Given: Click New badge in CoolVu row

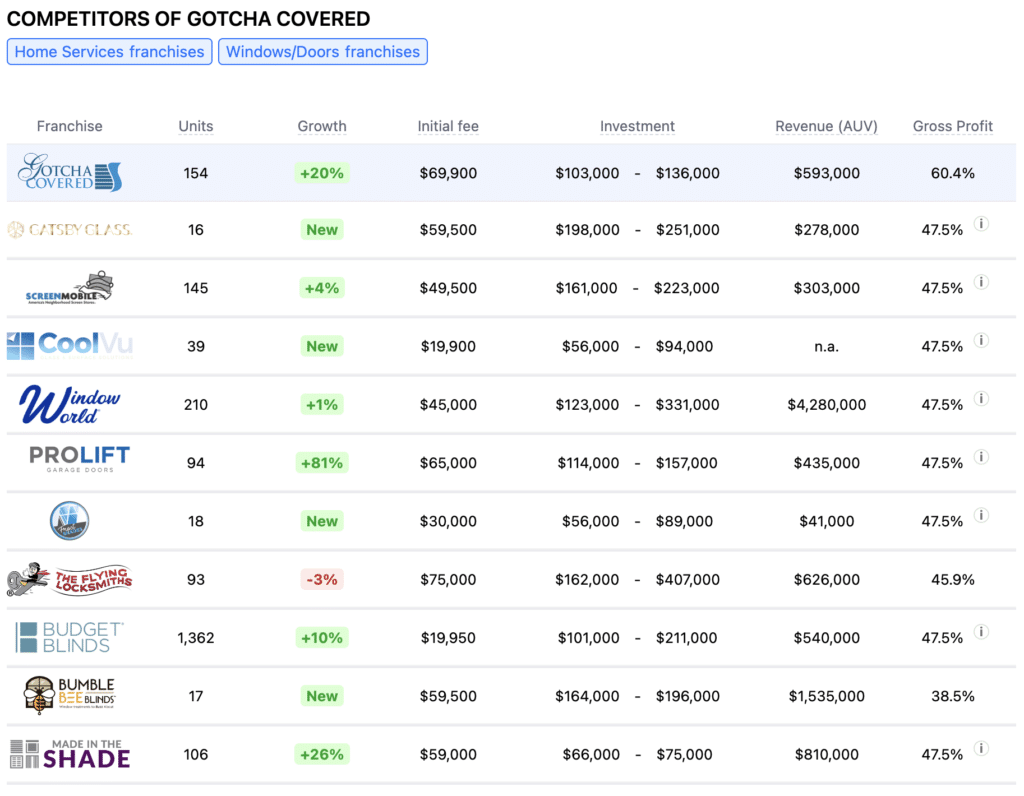Looking at the screenshot, I should click(x=322, y=346).
